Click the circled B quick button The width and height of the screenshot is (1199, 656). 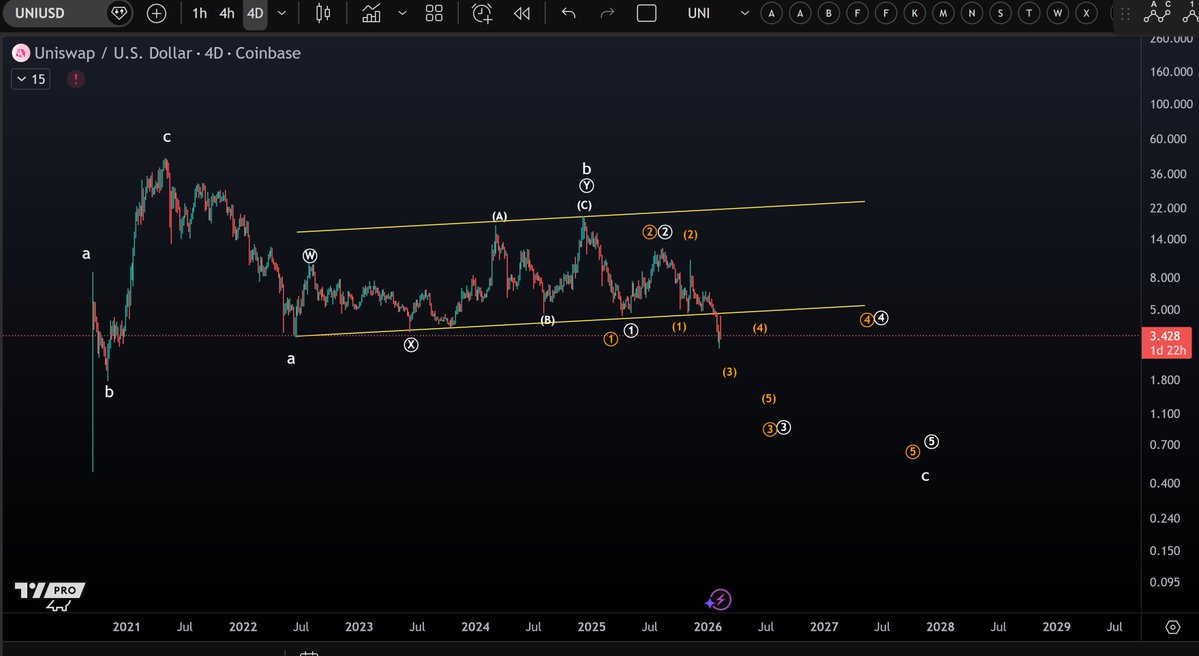(x=829, y=13)
